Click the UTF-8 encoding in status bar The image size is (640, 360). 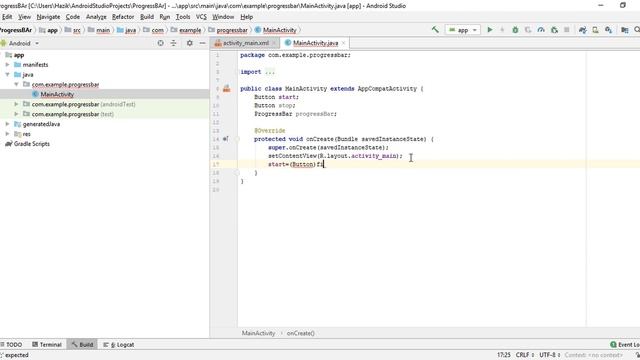pyautogui.click(x=550, y=355)
